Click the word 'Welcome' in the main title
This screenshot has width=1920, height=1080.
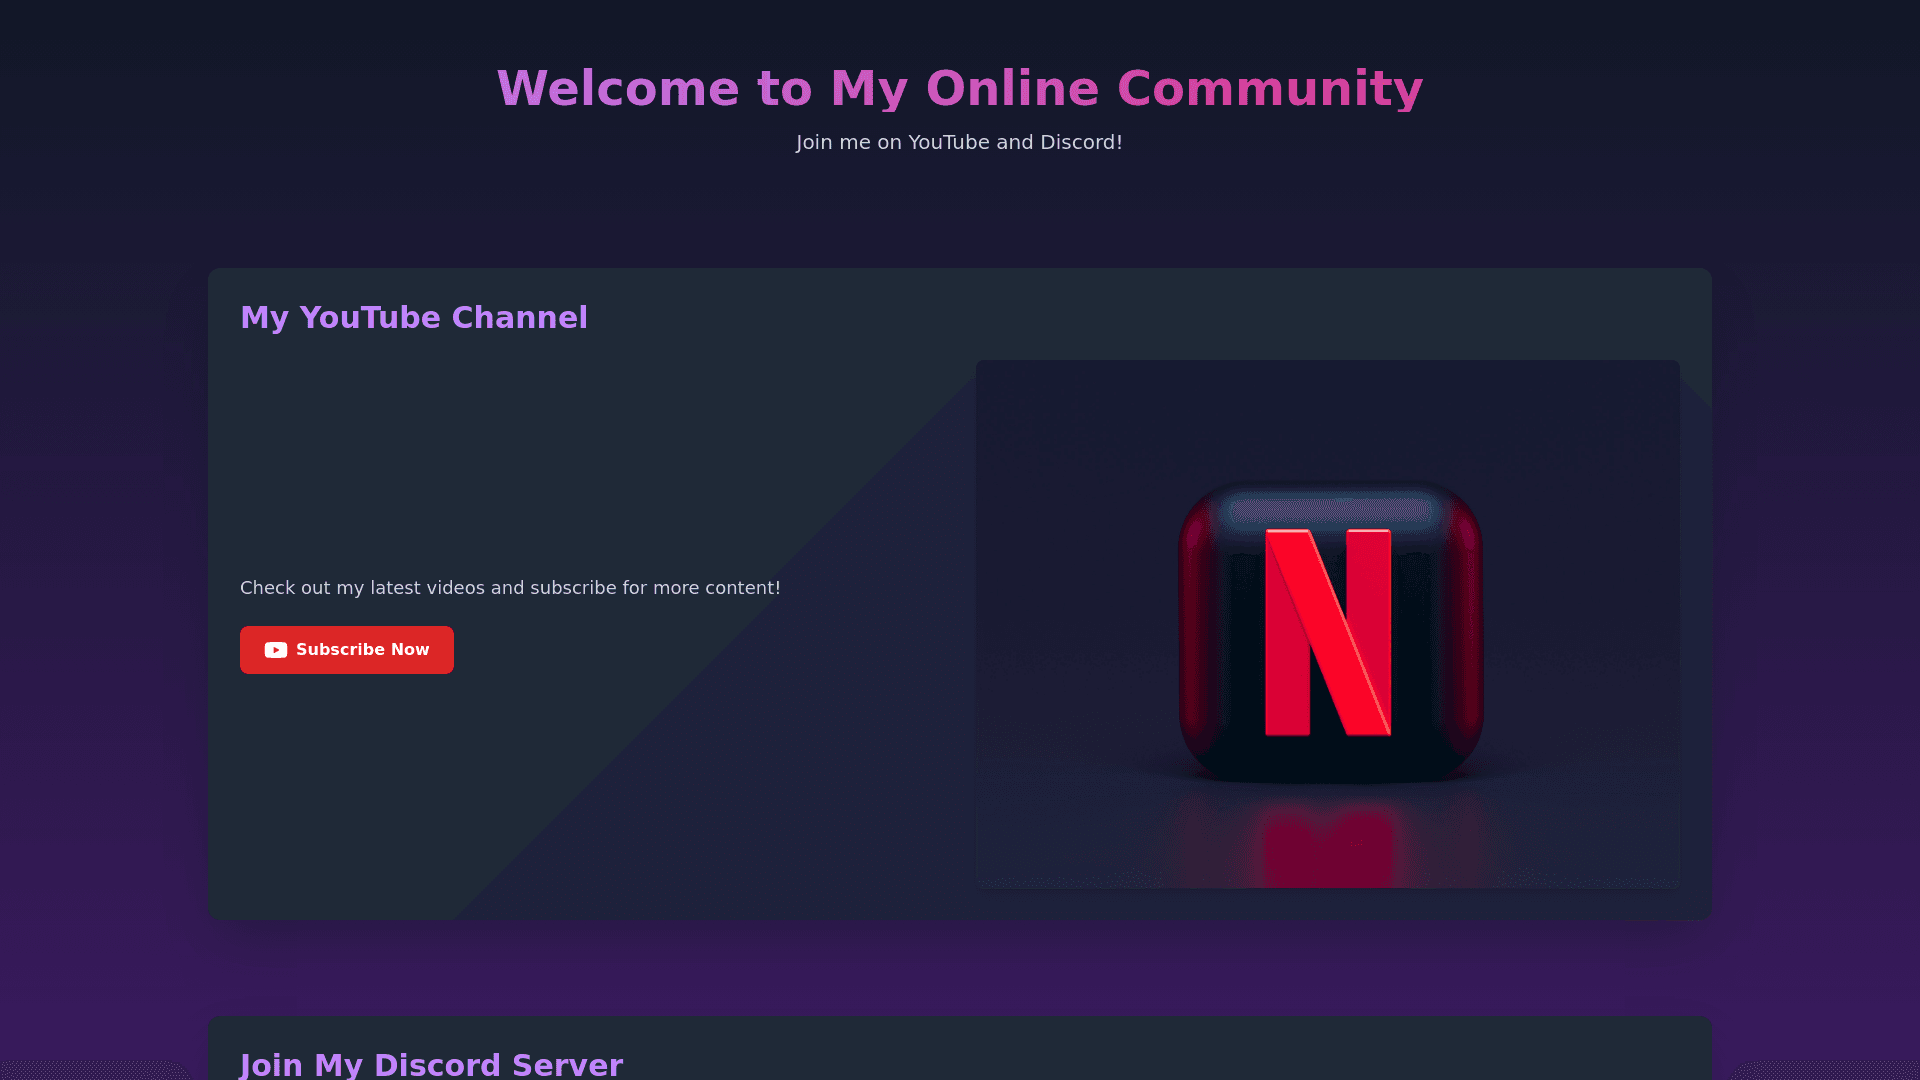coord(618,88)
